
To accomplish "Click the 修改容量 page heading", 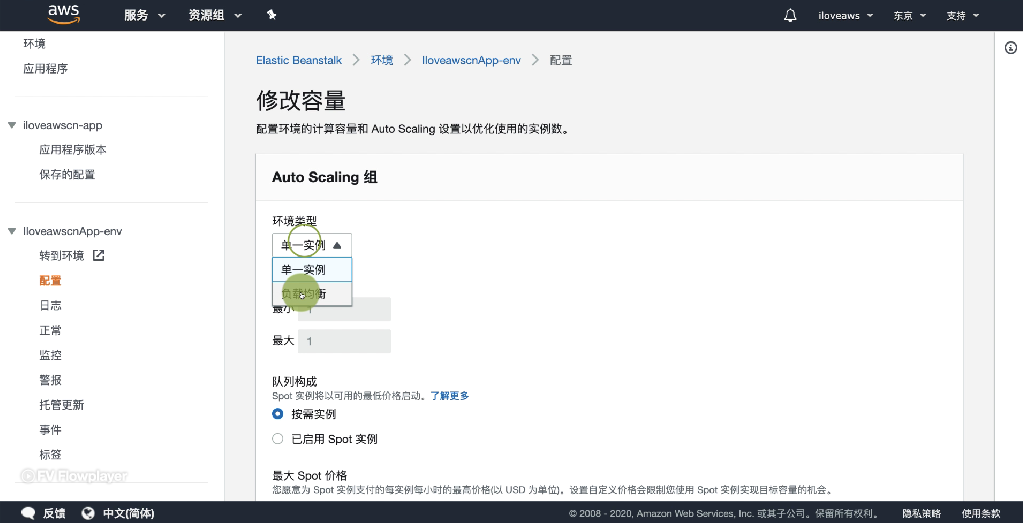I will [x=301, y=101].
